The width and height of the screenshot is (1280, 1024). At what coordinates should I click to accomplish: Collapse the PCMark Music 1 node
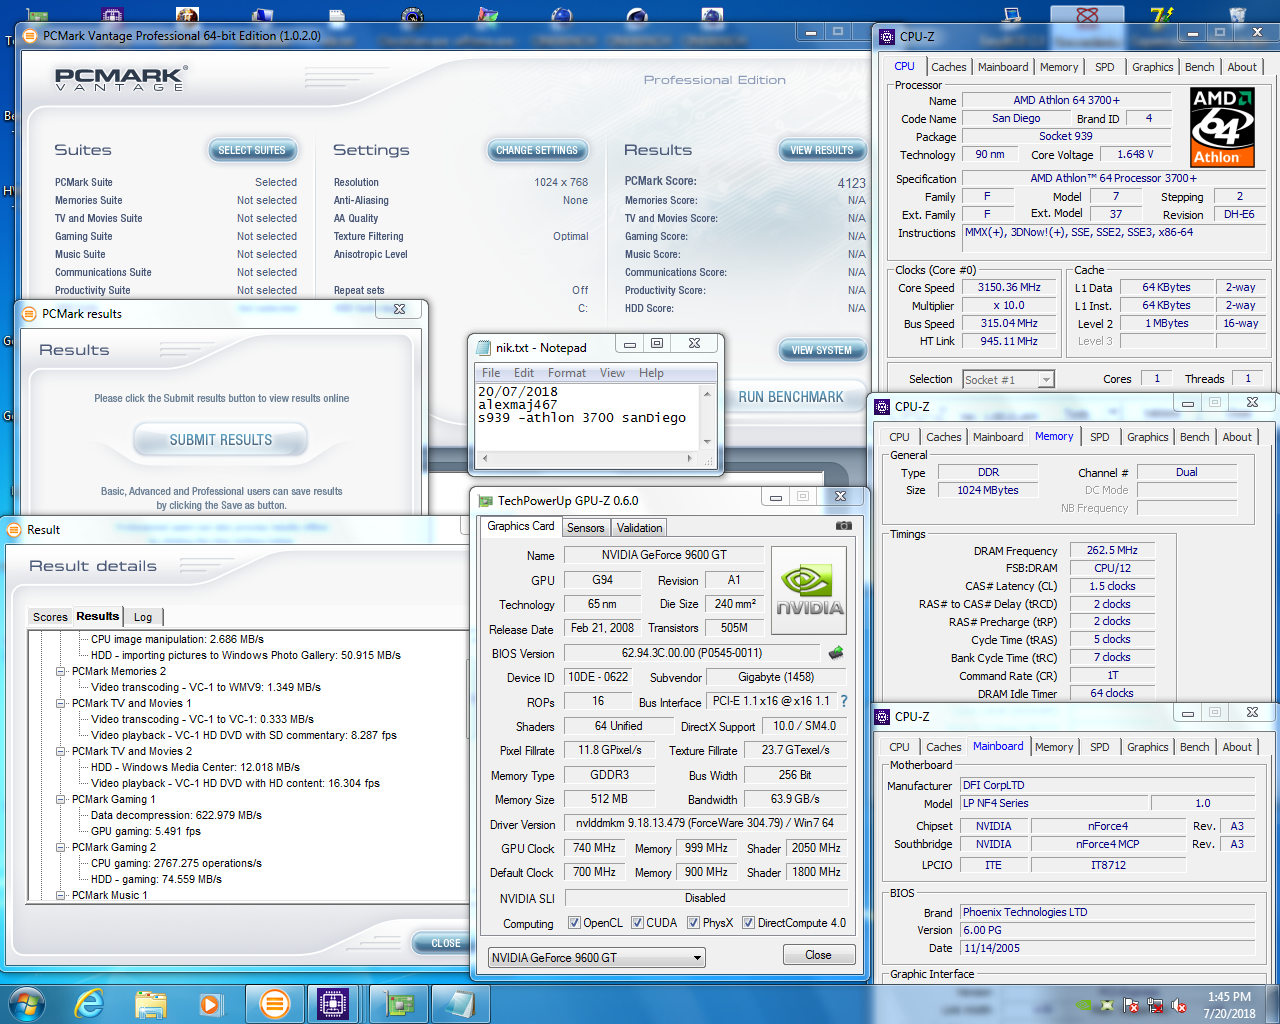(61, 896)
